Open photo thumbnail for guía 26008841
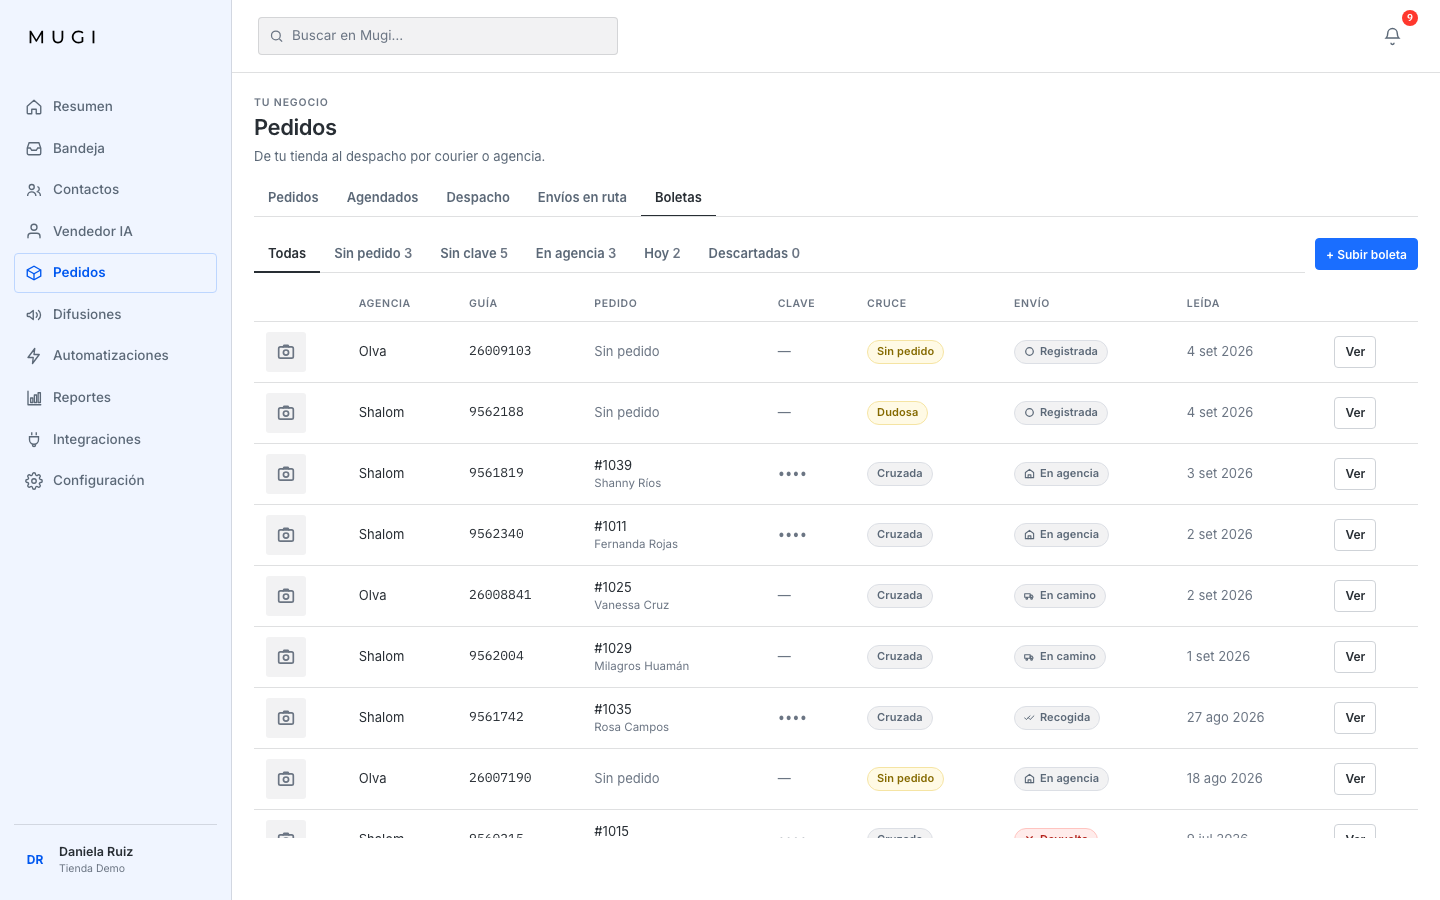1440x900 pixels. tap(286, 596)
